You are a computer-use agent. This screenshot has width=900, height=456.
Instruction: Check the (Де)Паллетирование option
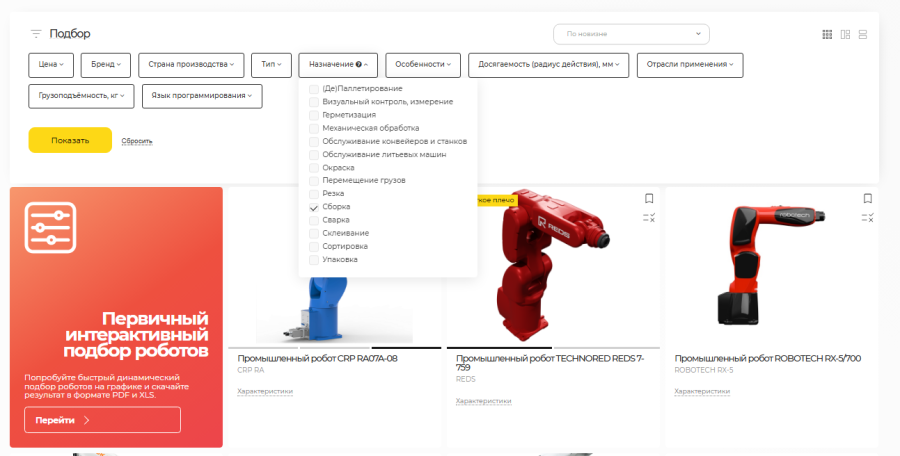(x=314, y=89)
